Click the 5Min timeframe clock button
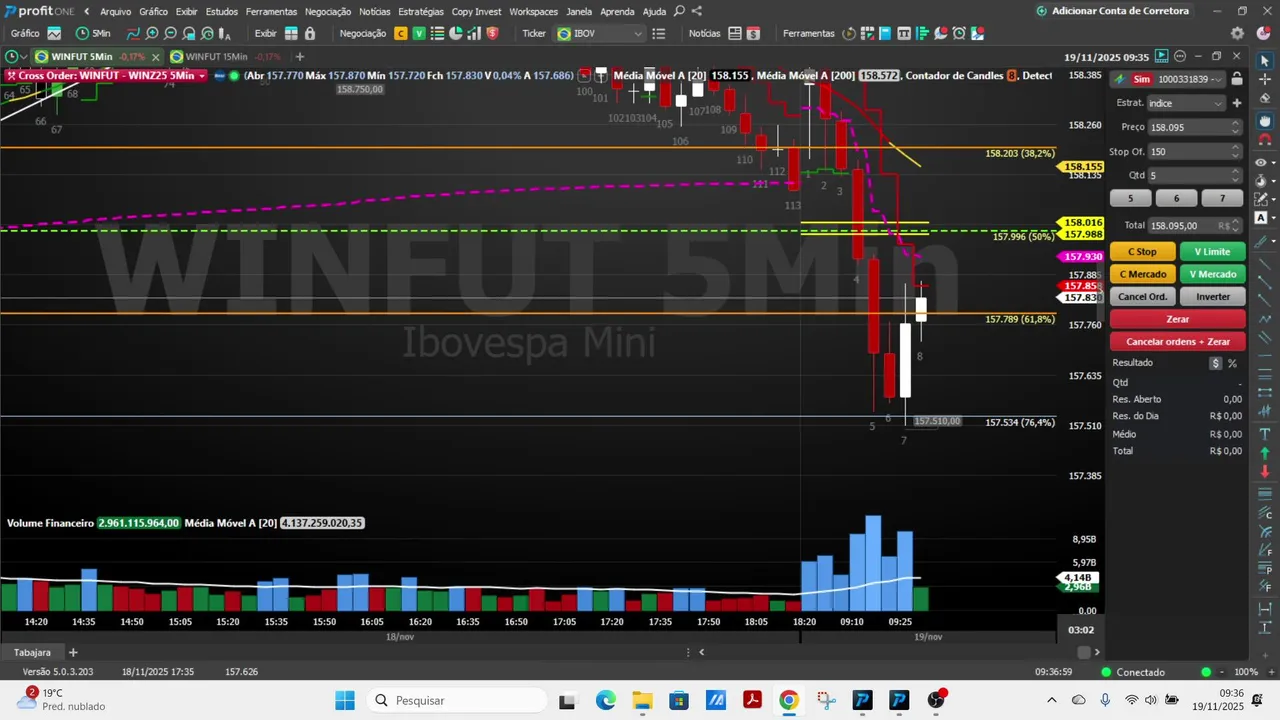Screen dimensions: 1280x720 93,33
